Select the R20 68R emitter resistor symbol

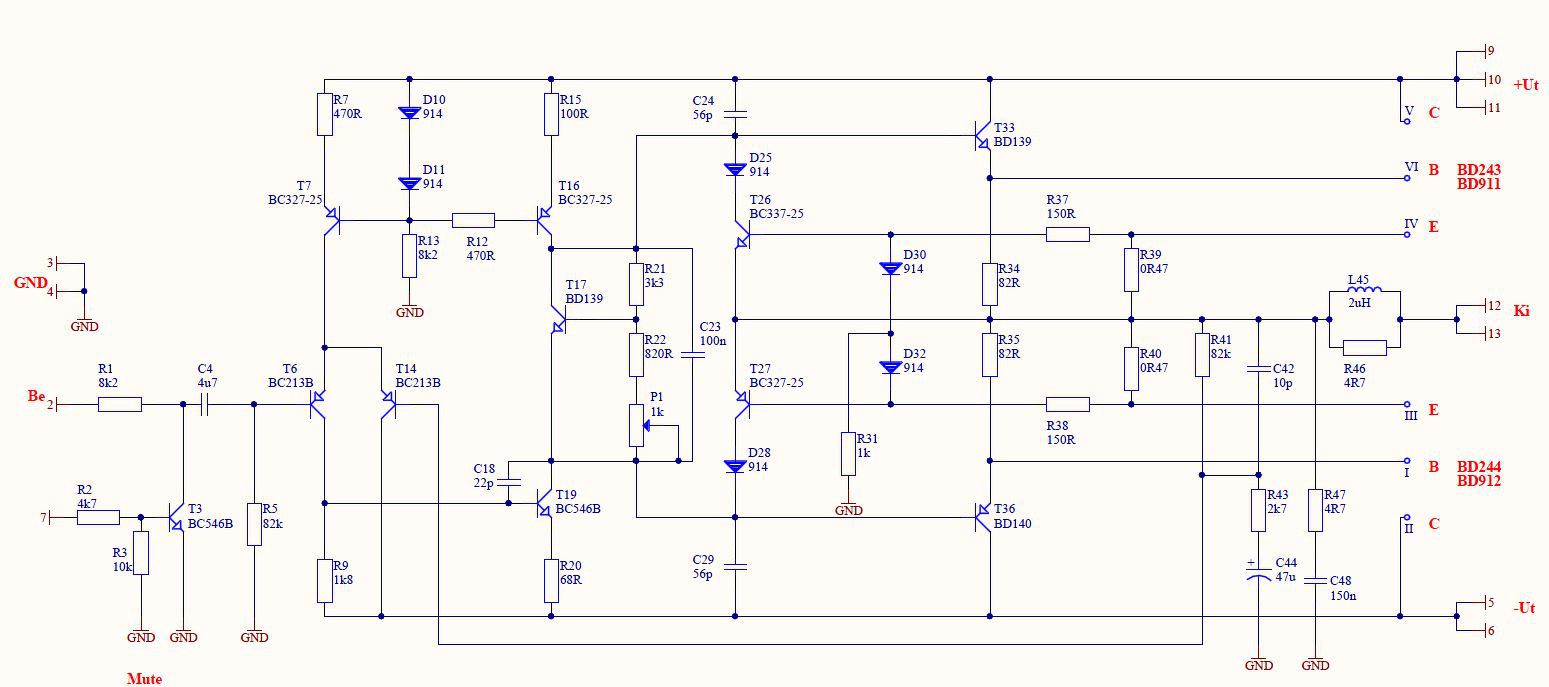(550, 581)
